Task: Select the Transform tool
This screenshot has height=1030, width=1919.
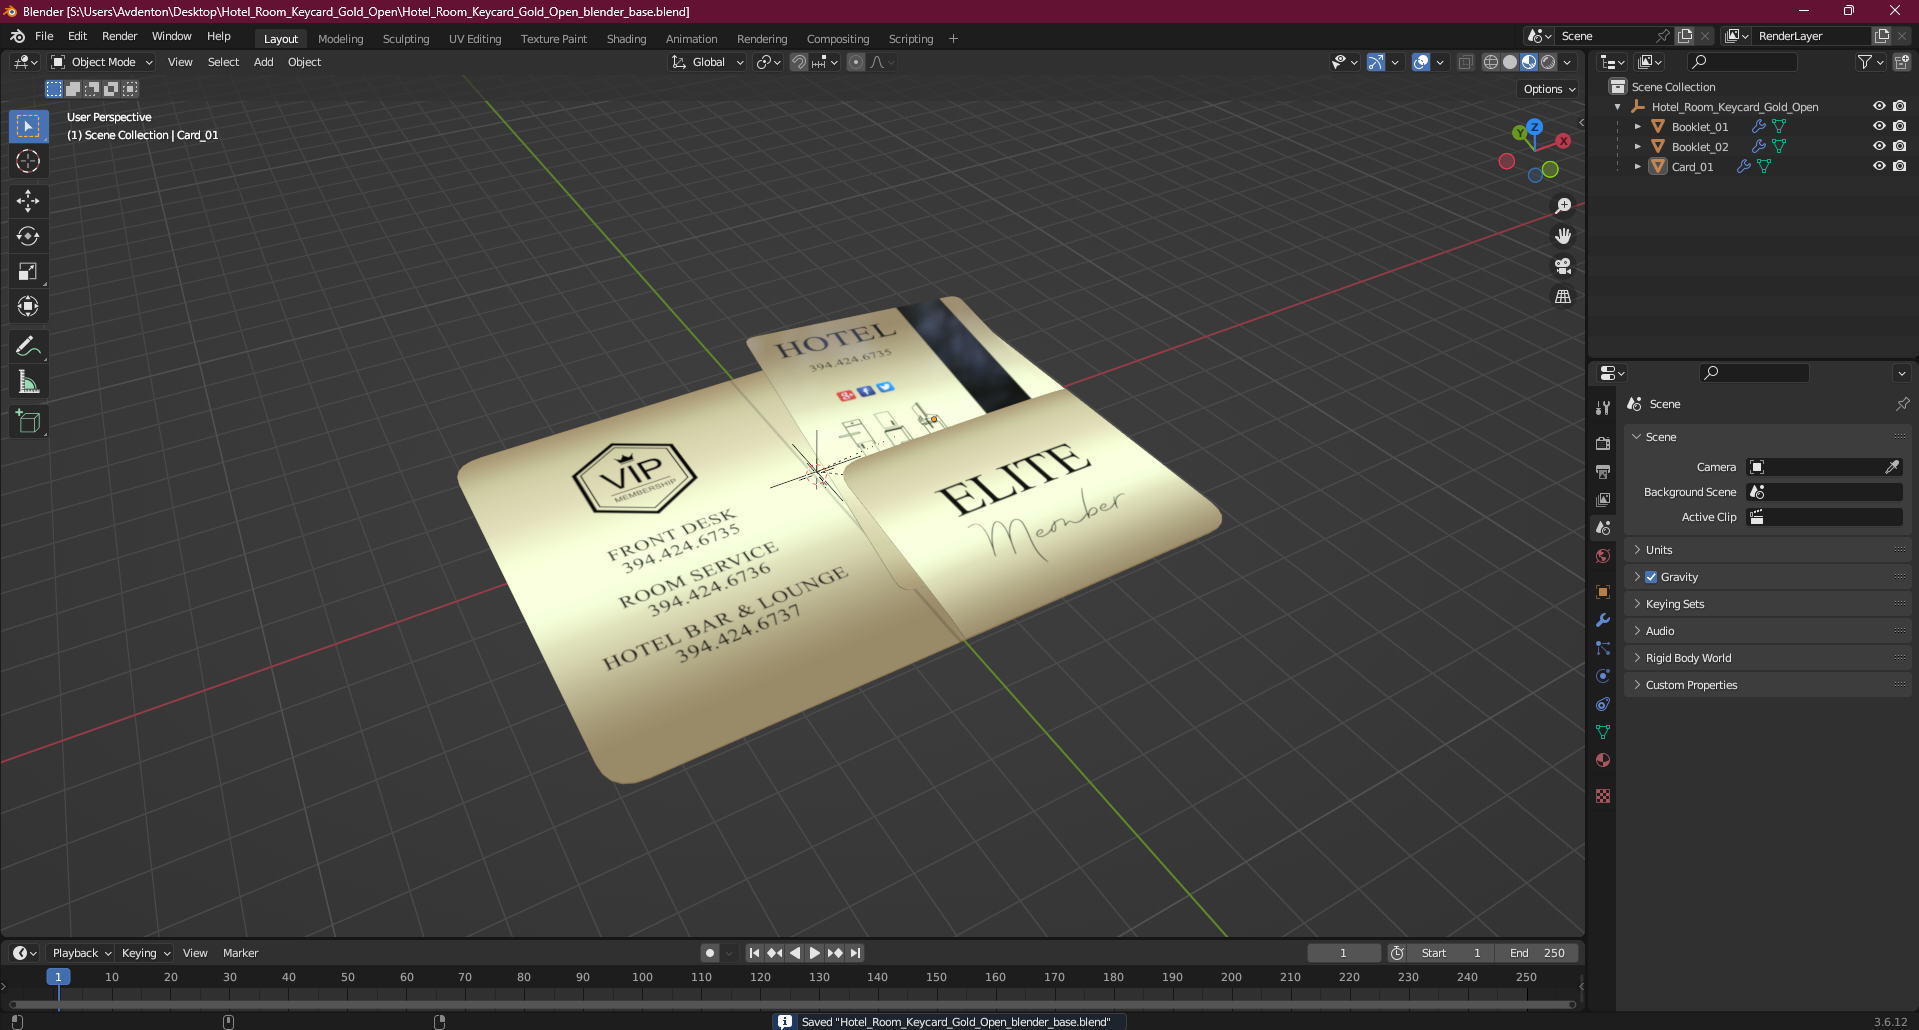Action: (x=28, y=306)
